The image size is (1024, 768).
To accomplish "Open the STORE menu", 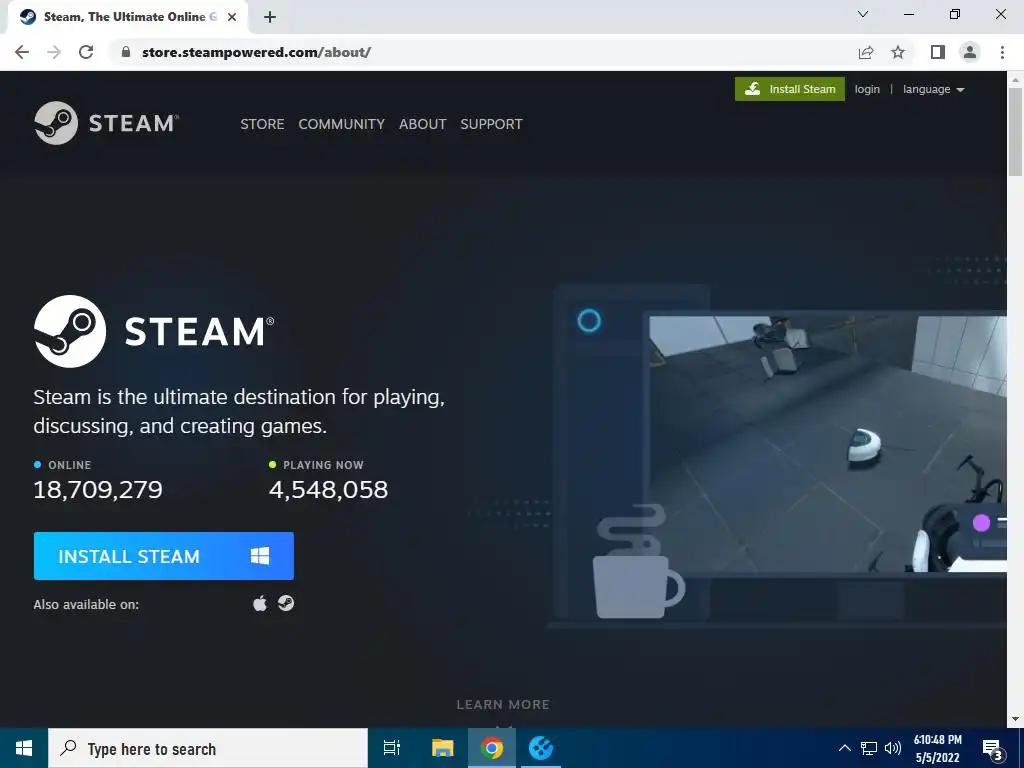I will point(262,124).
